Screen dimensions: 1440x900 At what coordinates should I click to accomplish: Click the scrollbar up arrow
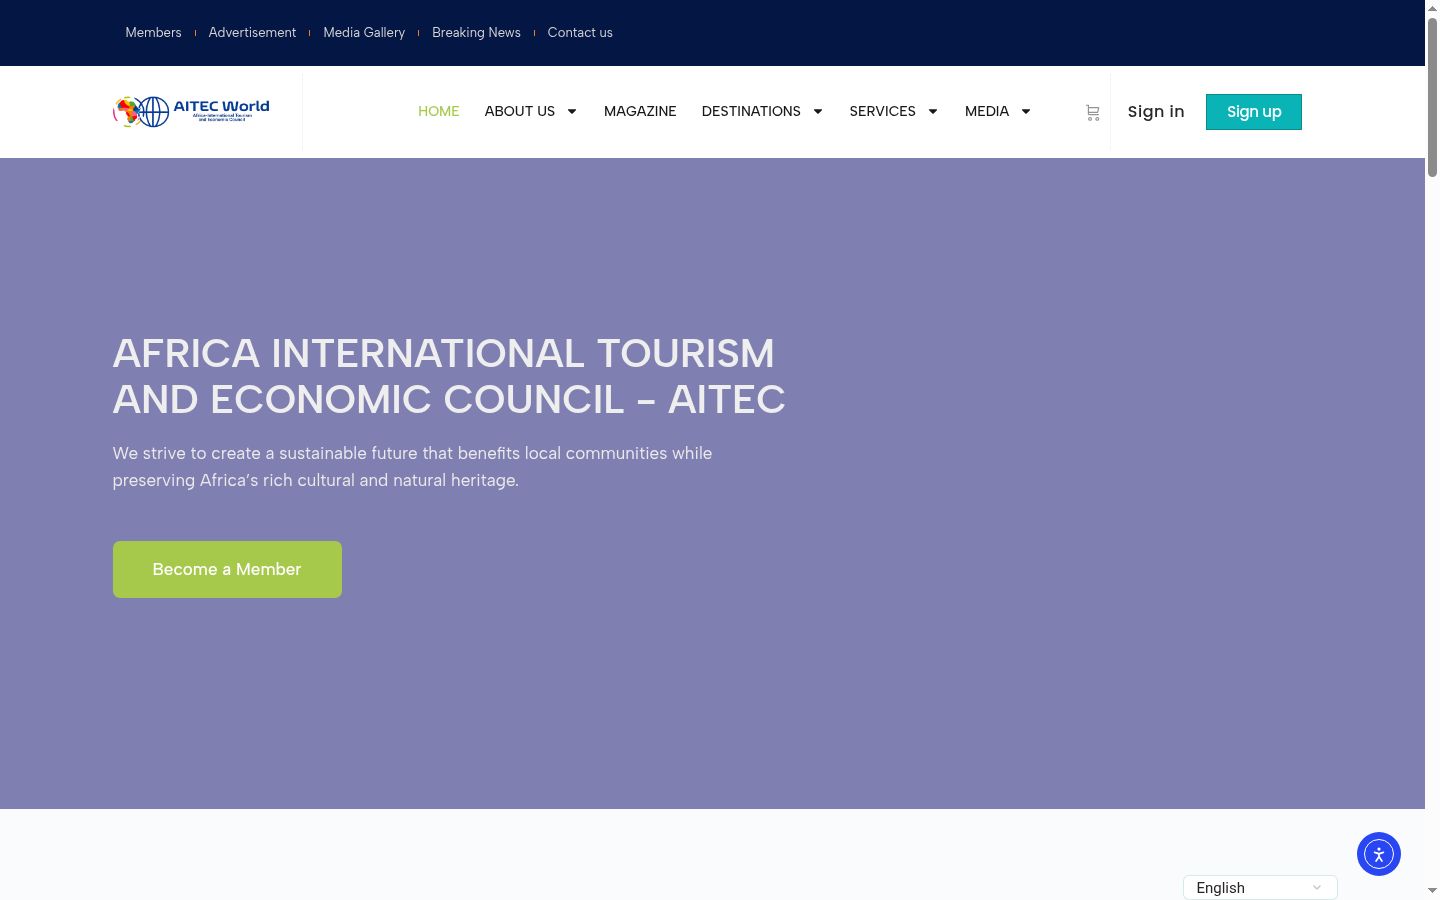point(1432,8)
